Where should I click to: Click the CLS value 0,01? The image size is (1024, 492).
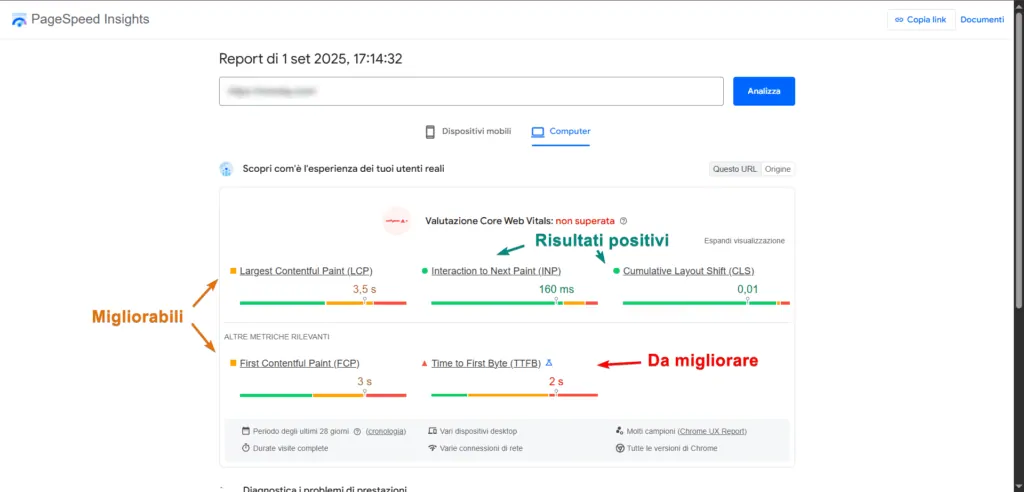click(x=748, y=289)
